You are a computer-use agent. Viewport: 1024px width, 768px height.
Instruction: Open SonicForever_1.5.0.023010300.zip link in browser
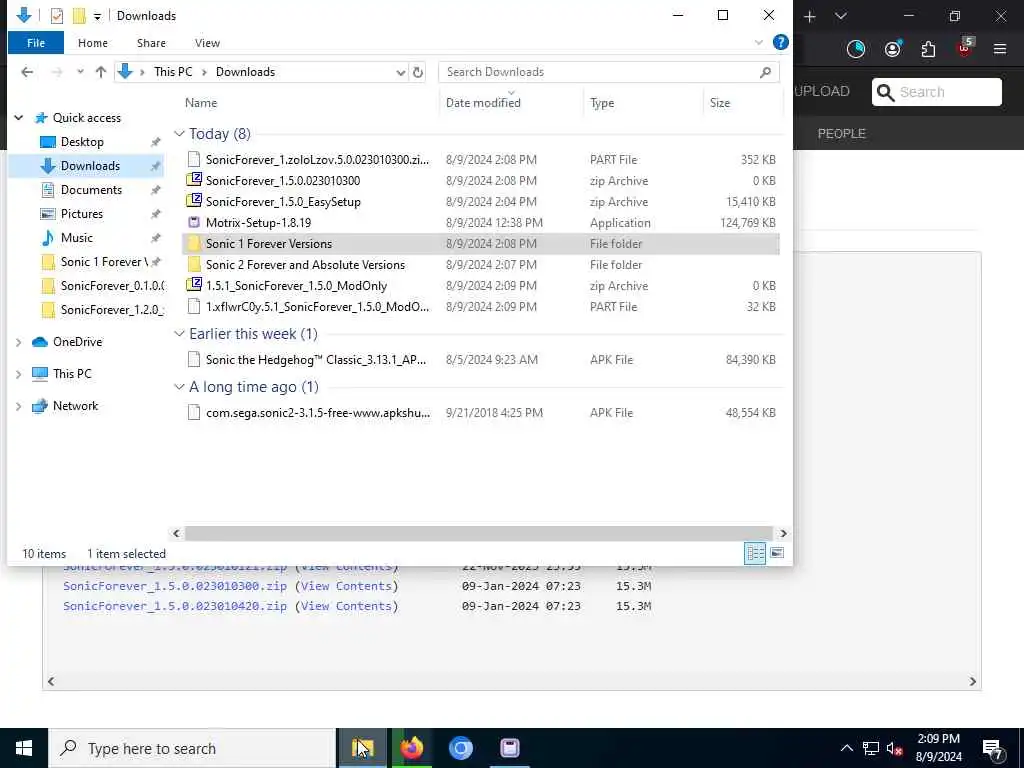(x=175, y=586)
